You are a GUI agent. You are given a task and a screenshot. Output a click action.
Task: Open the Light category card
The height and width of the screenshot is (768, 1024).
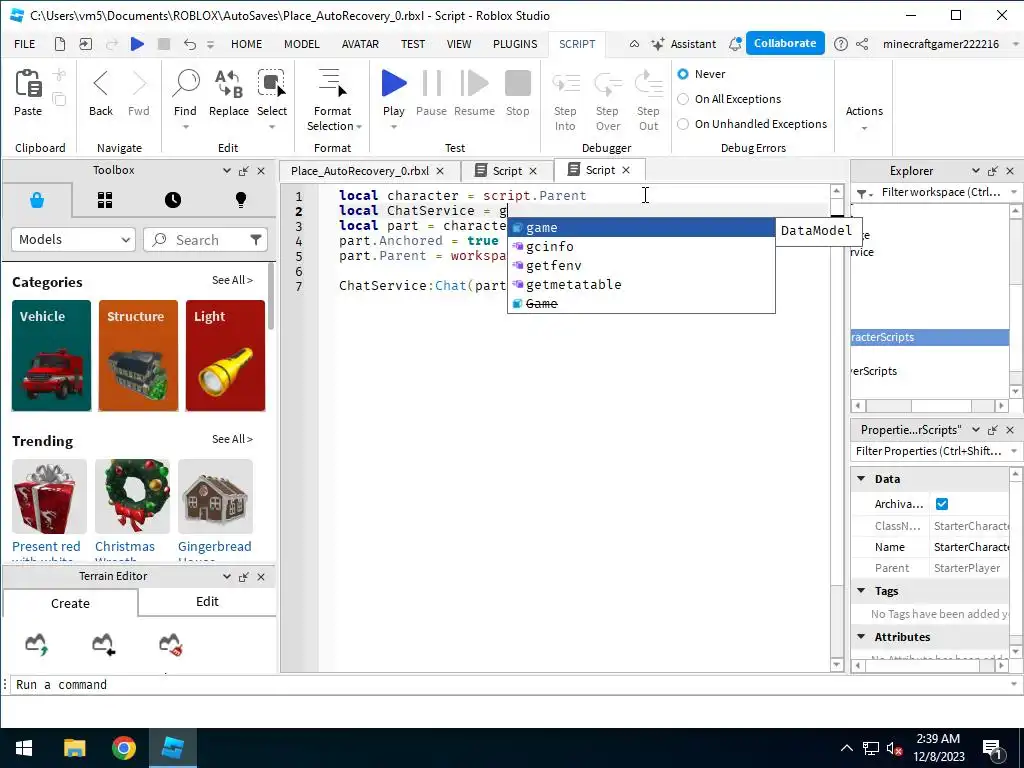coord(225,355)
